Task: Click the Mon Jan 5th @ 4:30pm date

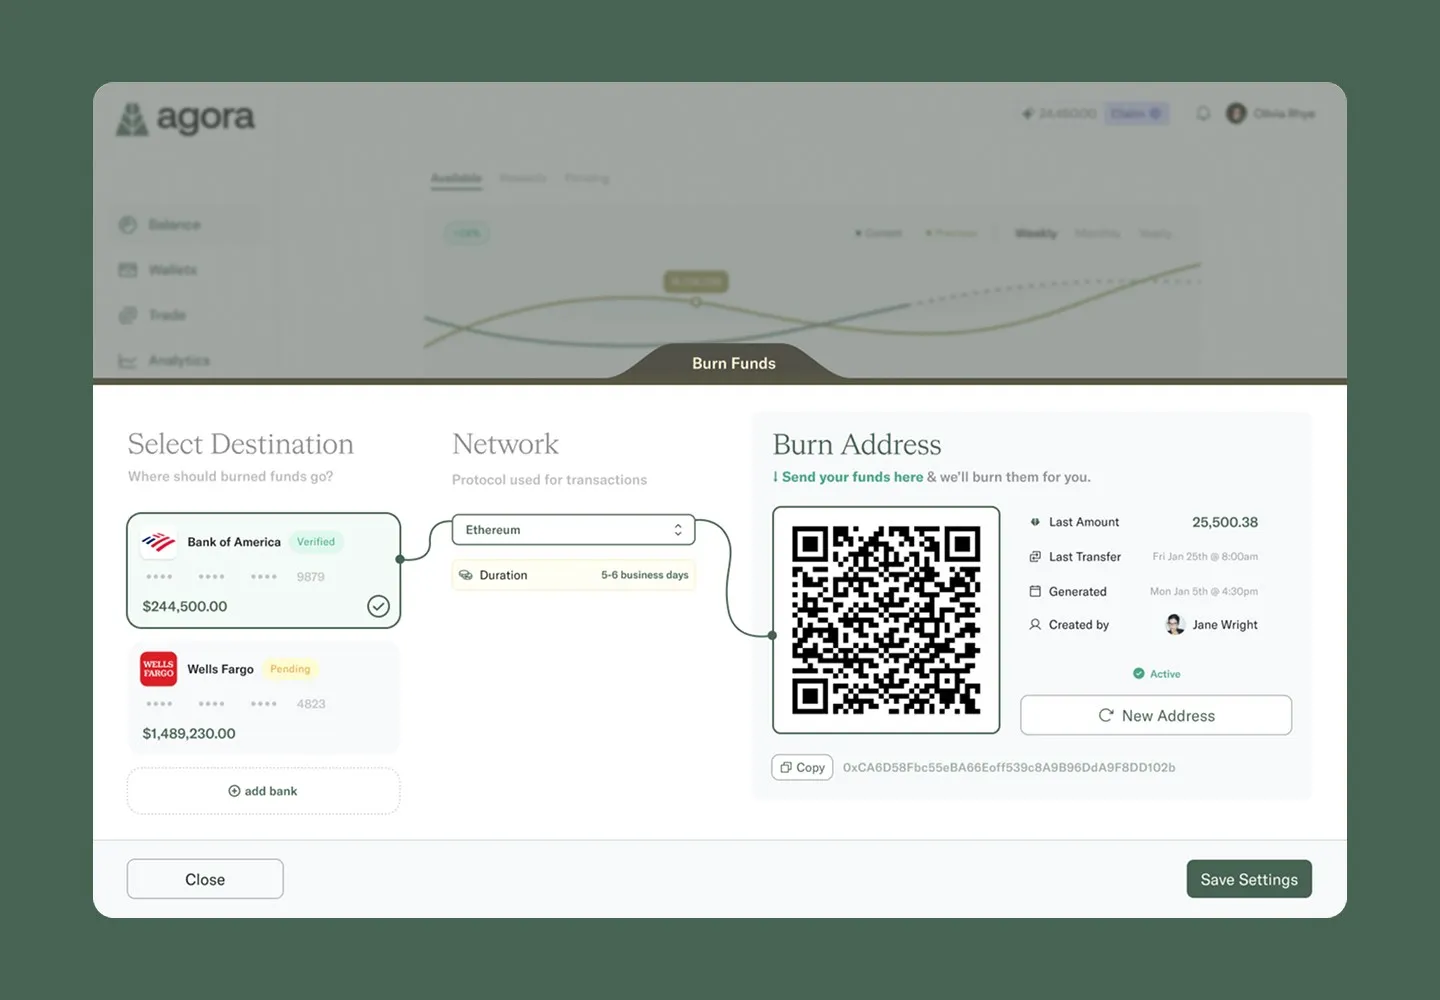Action: coord(1204,592)
